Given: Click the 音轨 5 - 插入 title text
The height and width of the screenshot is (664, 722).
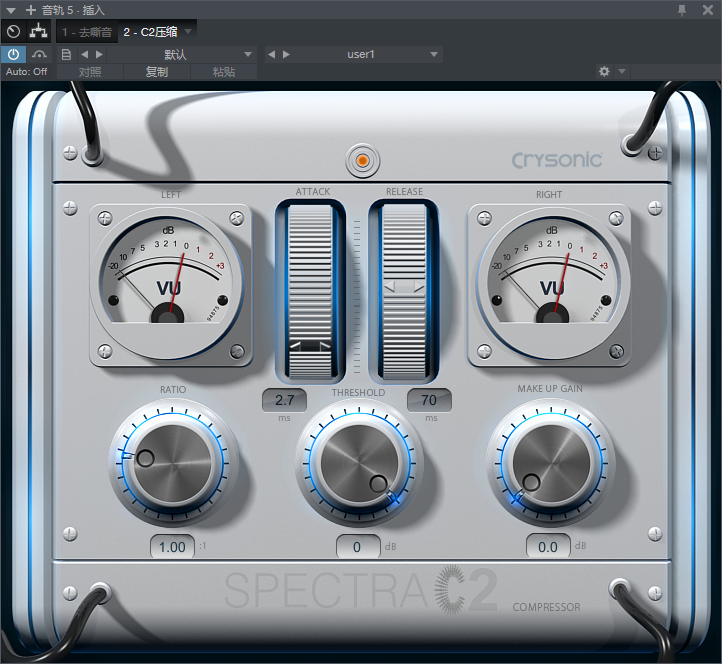Looking at the screenshot, I should point(73,10).
